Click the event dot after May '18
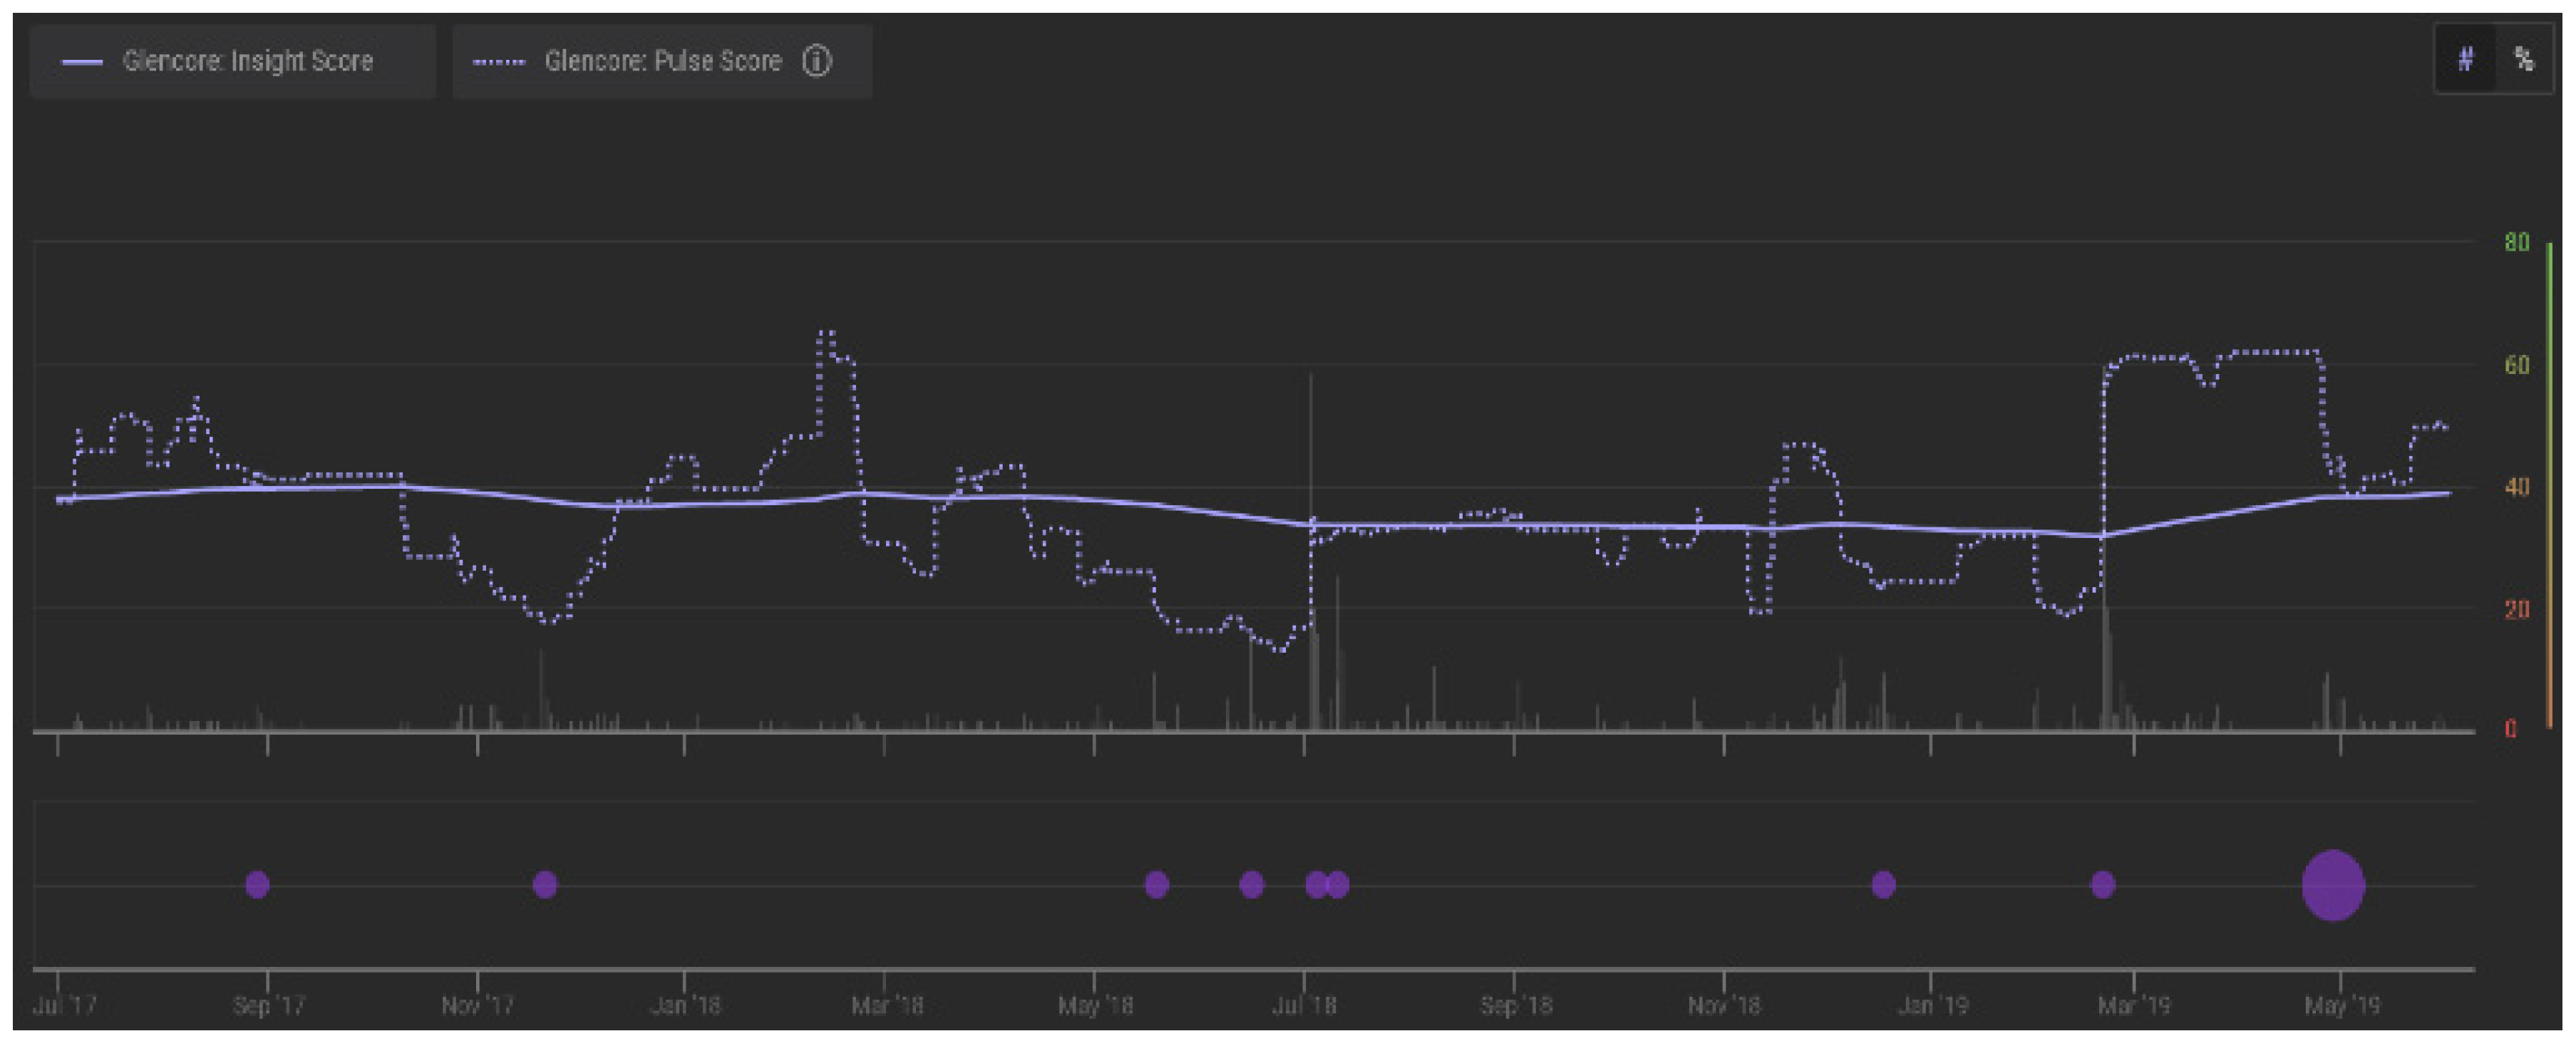 [1156, 884]
